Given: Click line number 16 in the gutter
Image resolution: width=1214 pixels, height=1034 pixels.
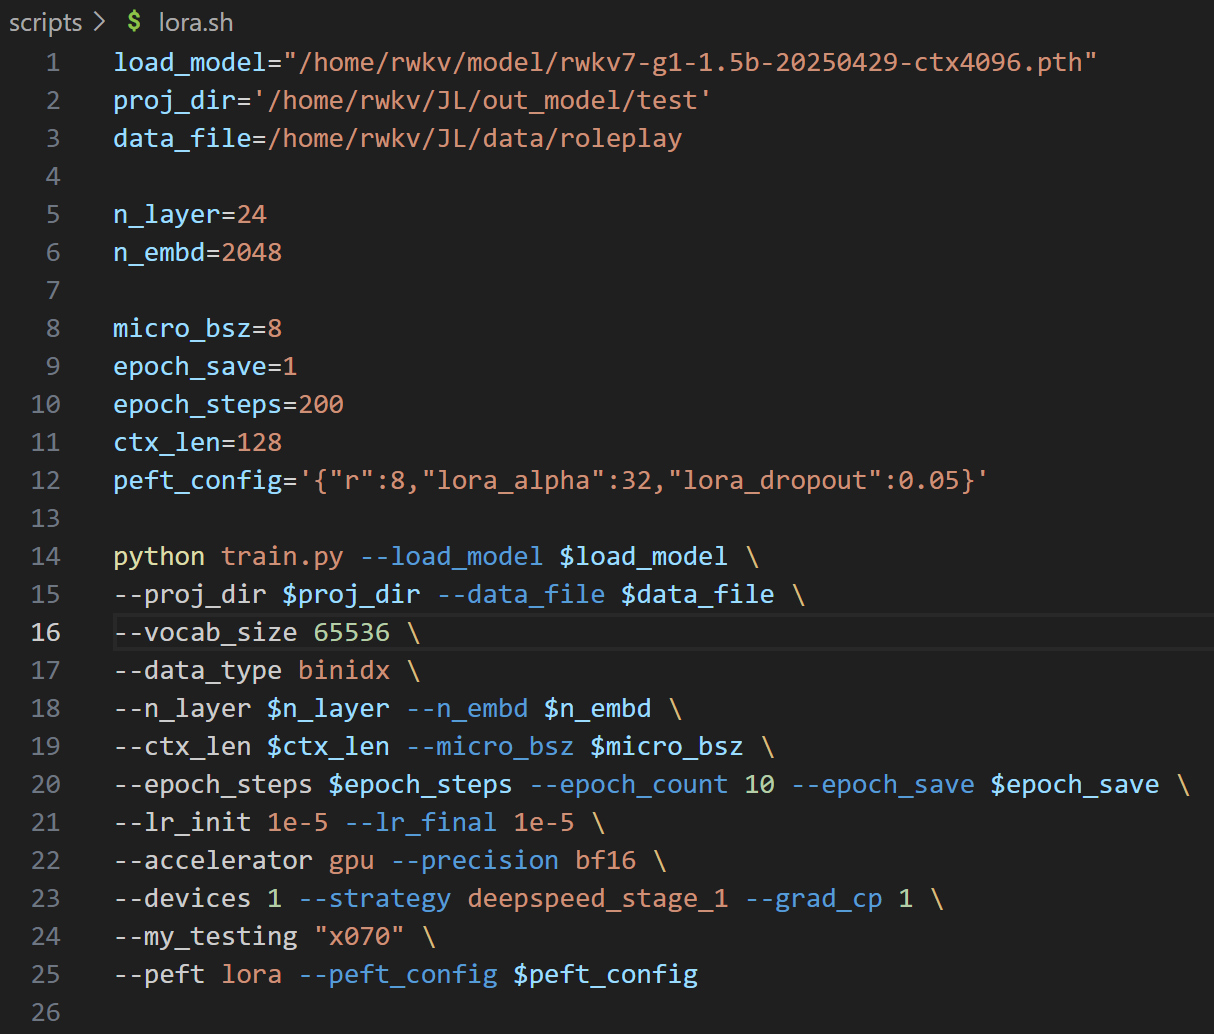Looking at the screenshot, I should click(45, 632).
